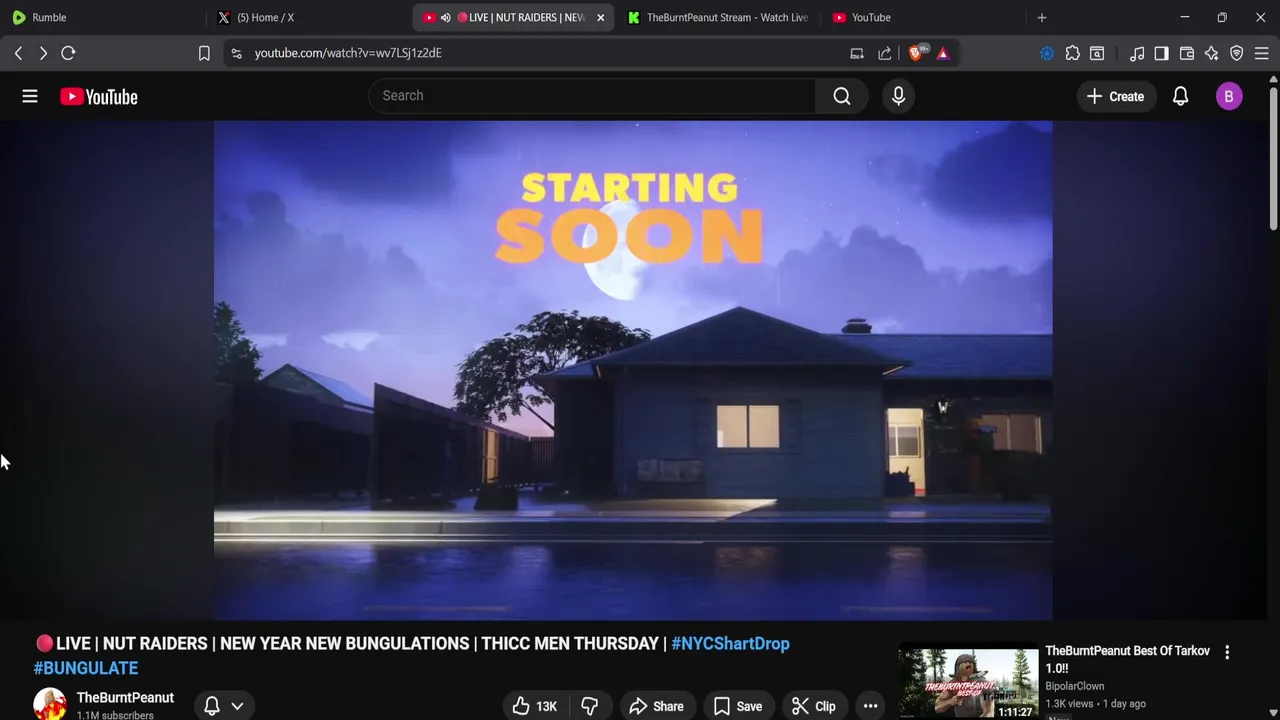The width and height of the screenshot is (1280, 720).
Task: Save the video to a playlist
Action: pyautogui.click(x=738, y=706)
